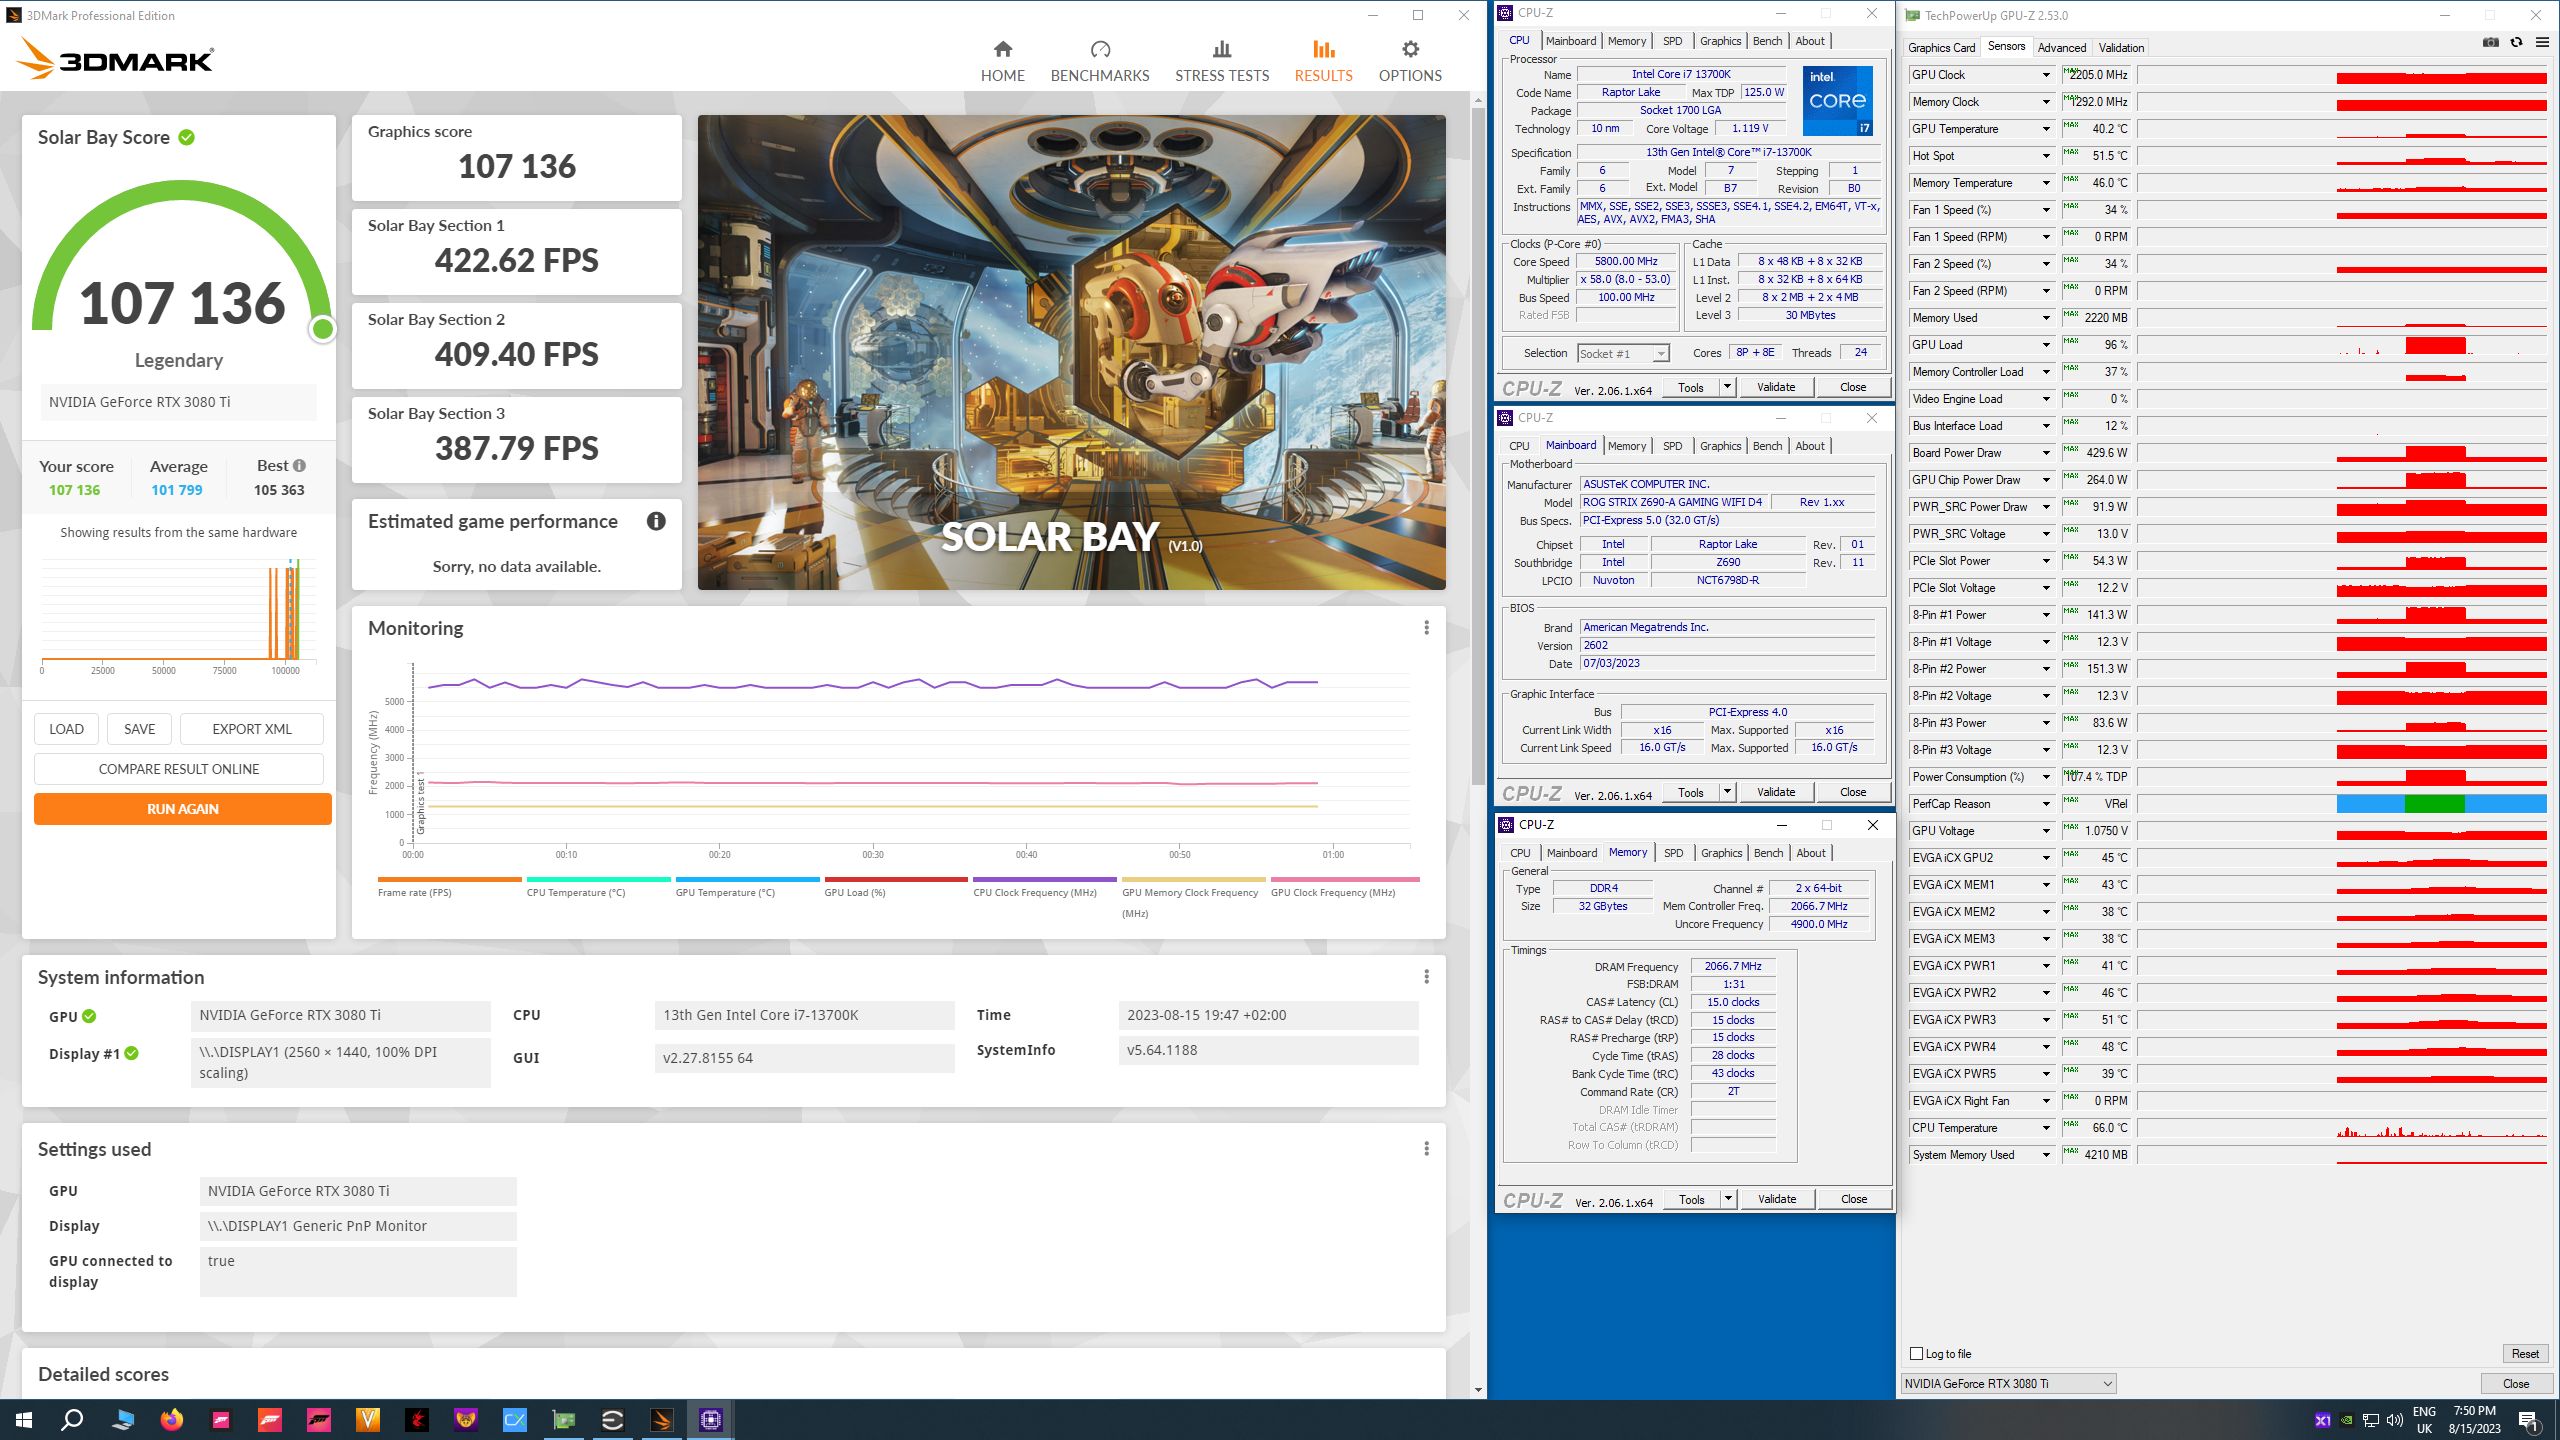The width and height of the screenshot is (2560, 1440).
Task: Open the Hot Spot sensor dropdown arrow
Action: tap(2046, 156)
